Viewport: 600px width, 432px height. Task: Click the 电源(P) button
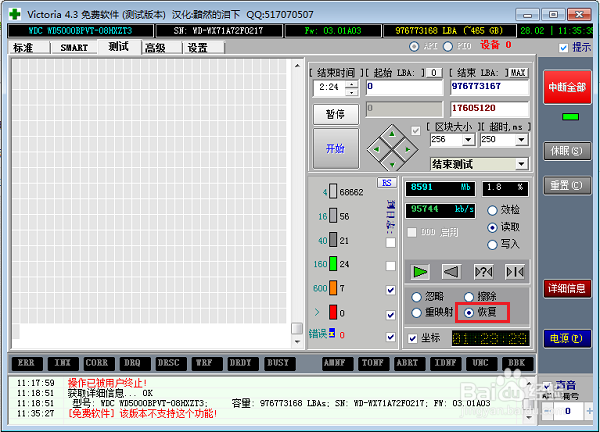(x=567, y=339)
